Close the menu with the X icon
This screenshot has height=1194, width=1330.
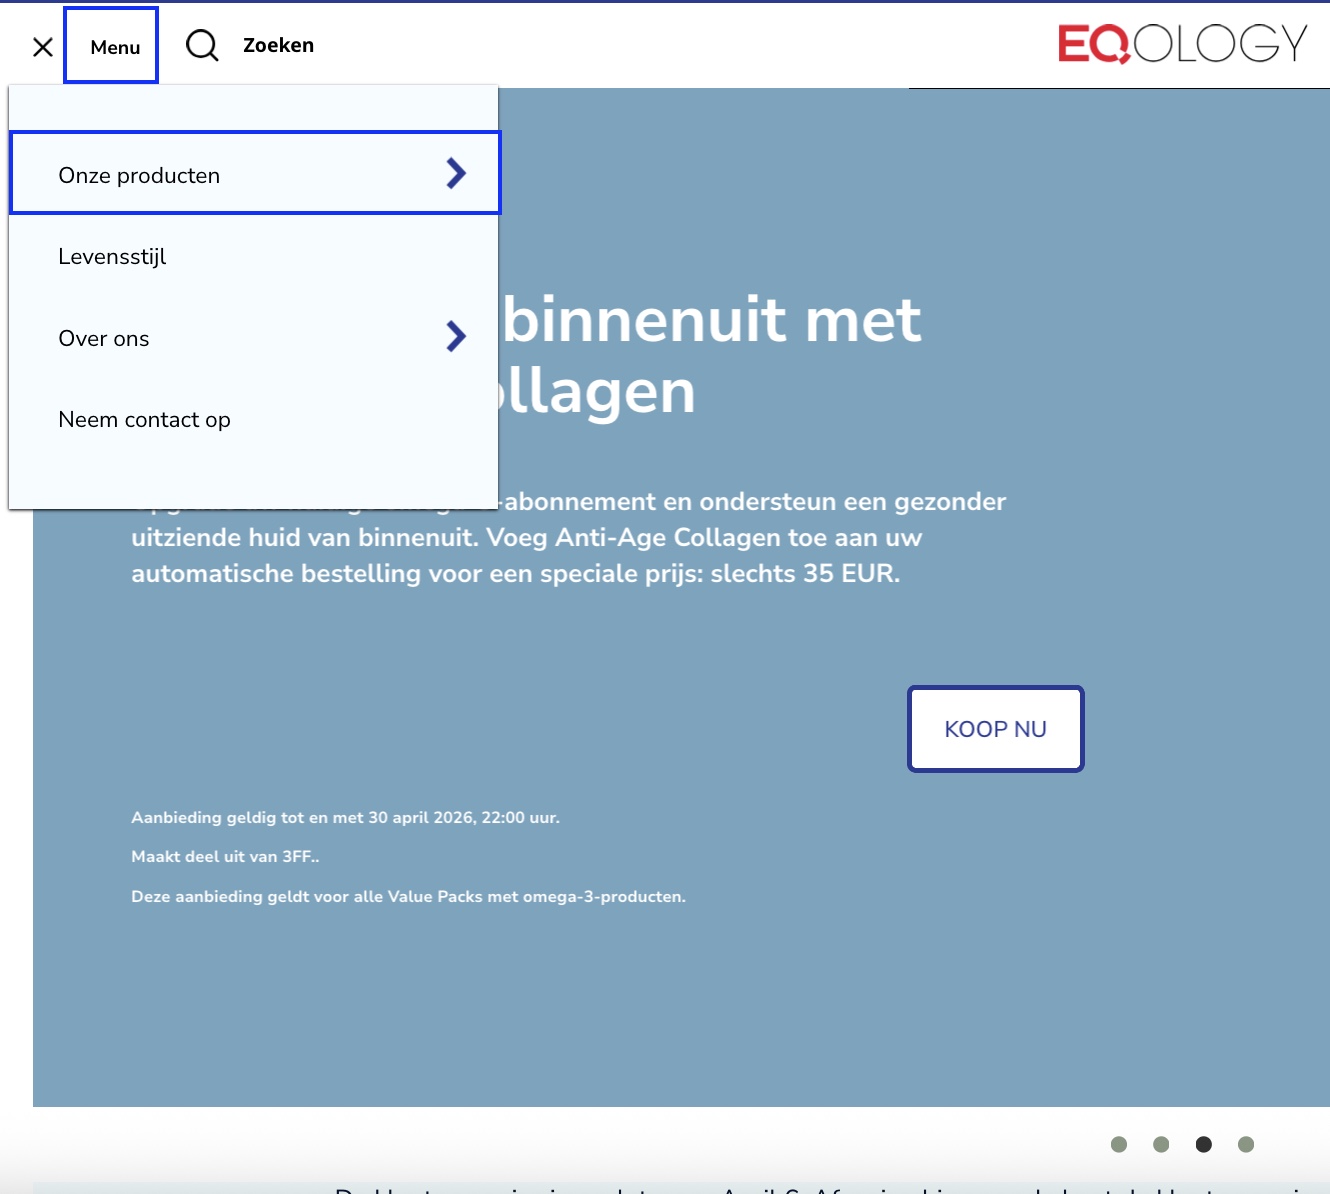tap(43, 47)
